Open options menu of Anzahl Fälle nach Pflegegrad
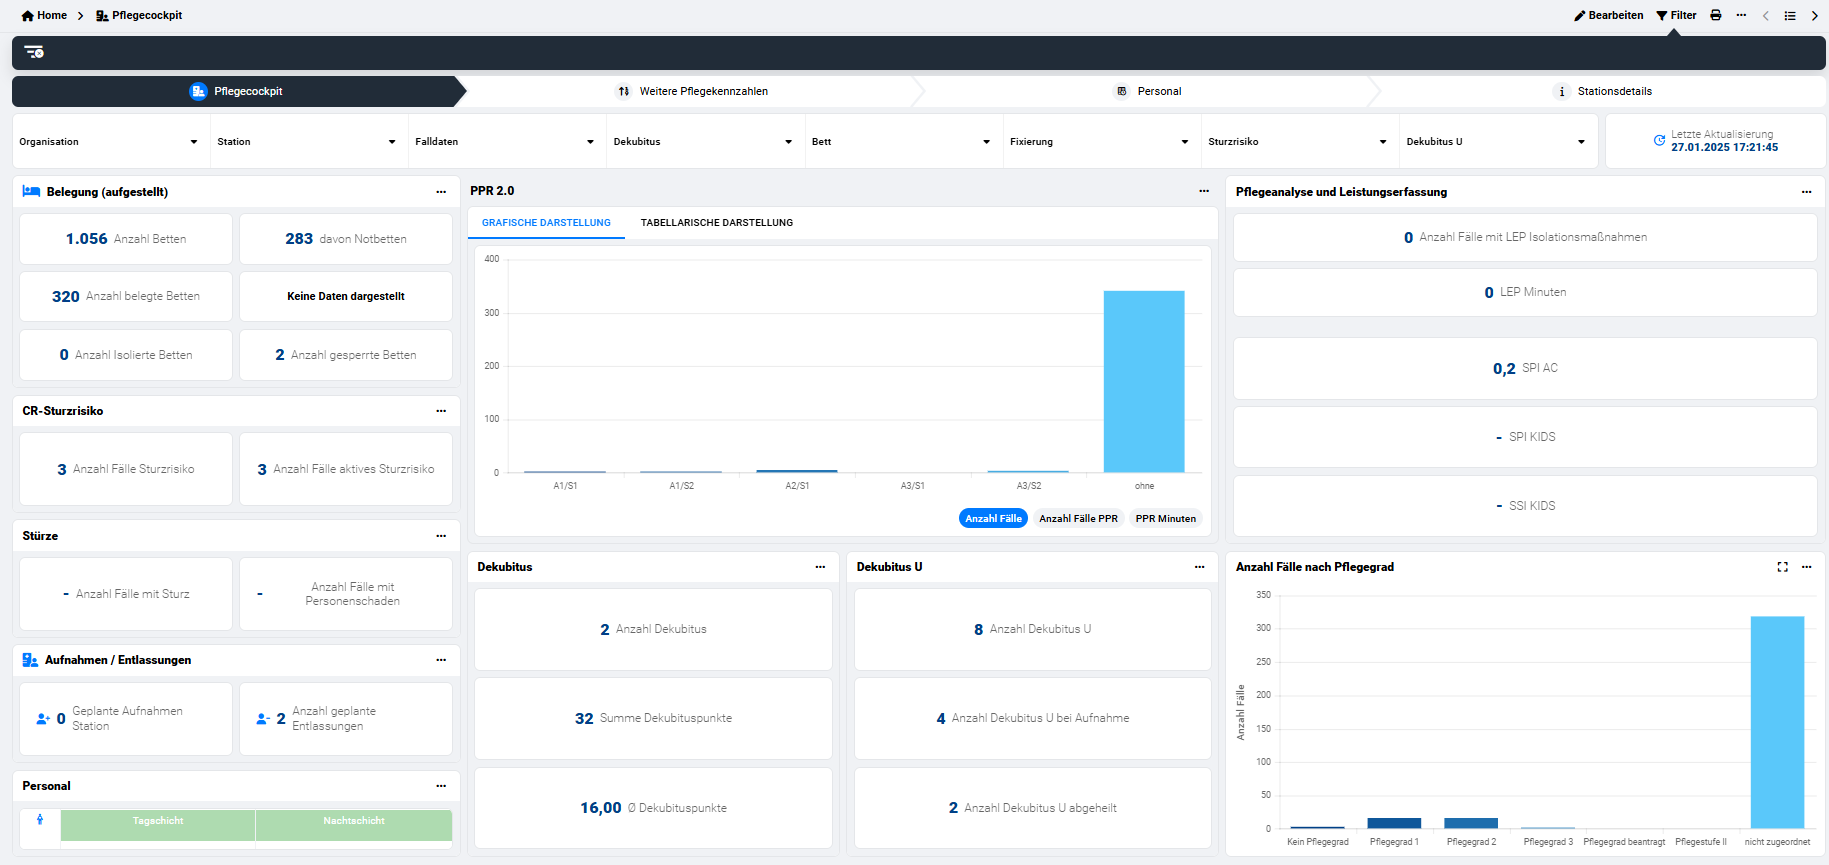Image resolution: width=1829 pixels, height=865 pixels. pyautogui.click(x=1806, y=567)
